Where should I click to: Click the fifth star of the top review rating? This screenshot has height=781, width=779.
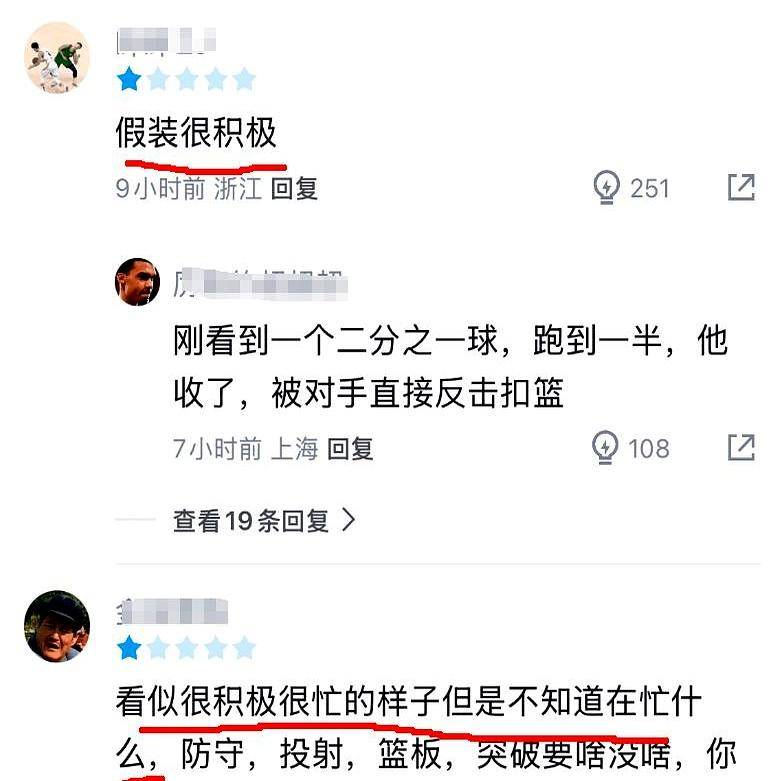tap(244, 80)
